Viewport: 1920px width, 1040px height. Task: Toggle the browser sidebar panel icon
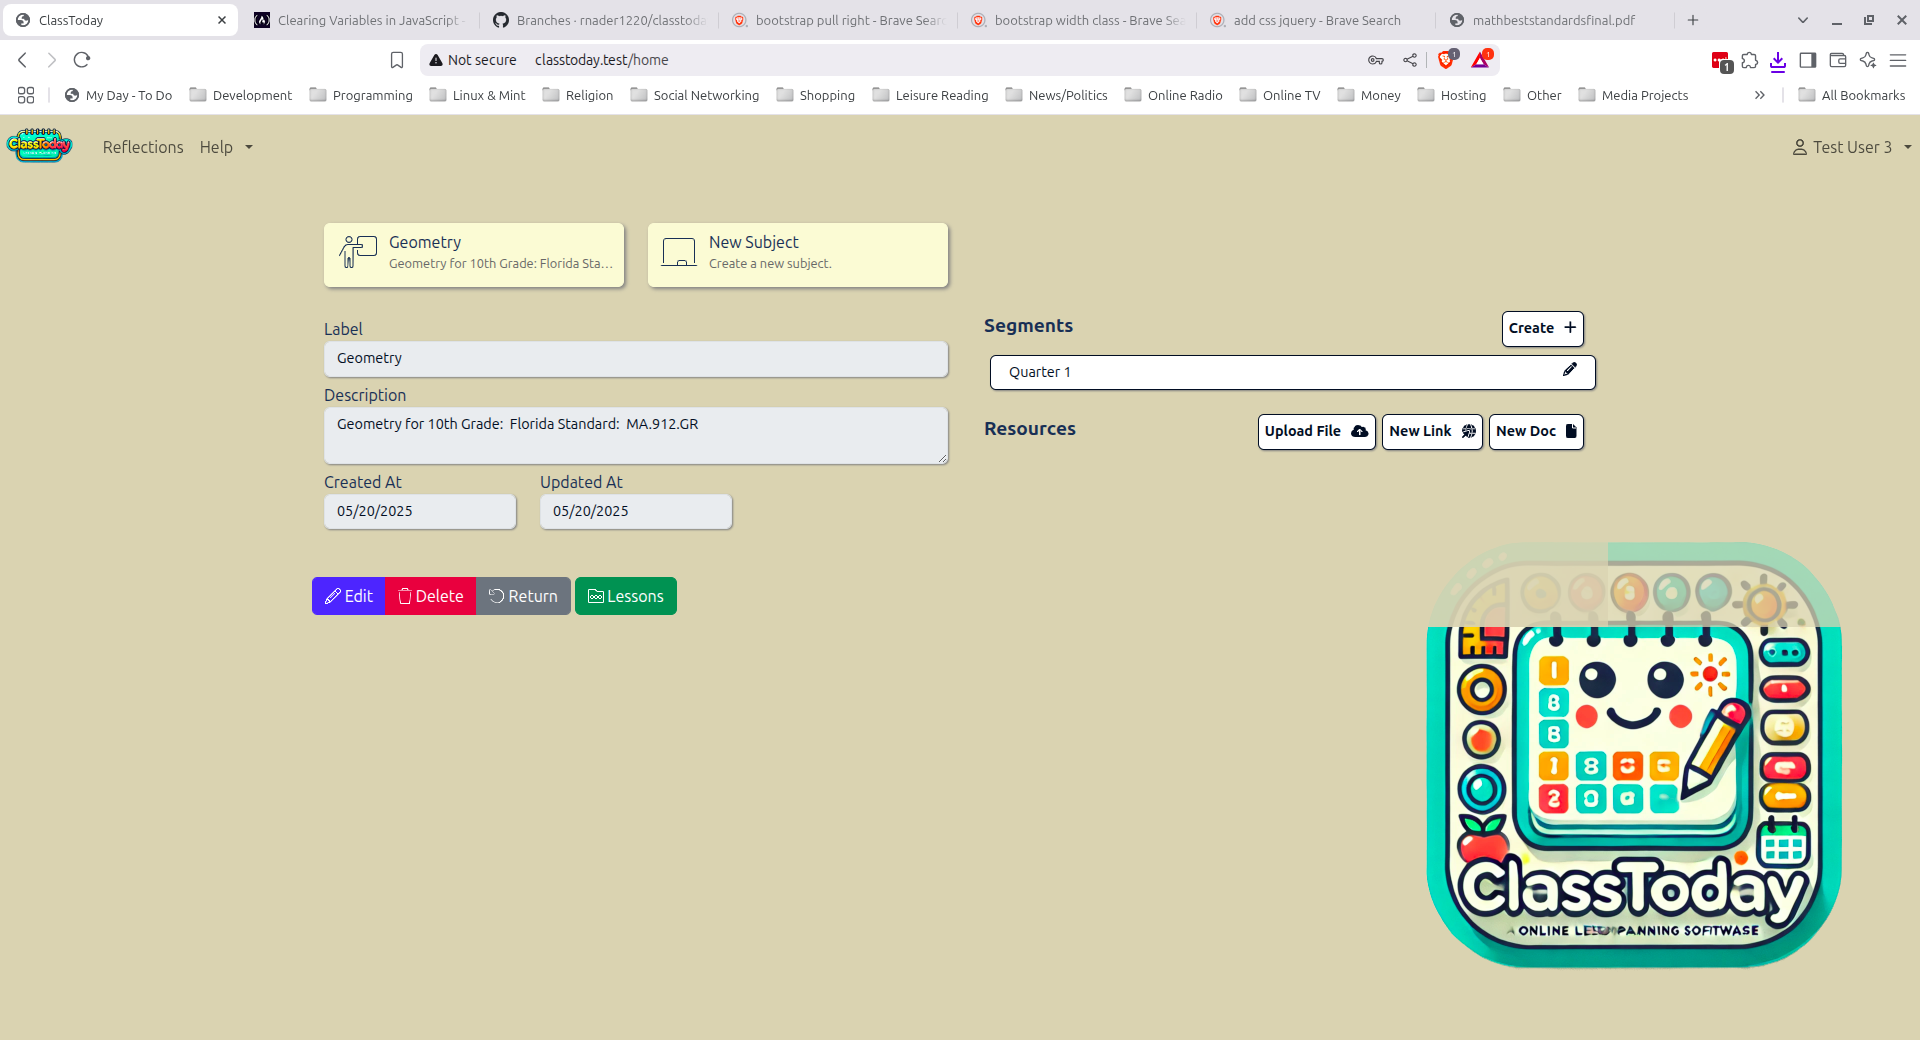pos(1808,60)
